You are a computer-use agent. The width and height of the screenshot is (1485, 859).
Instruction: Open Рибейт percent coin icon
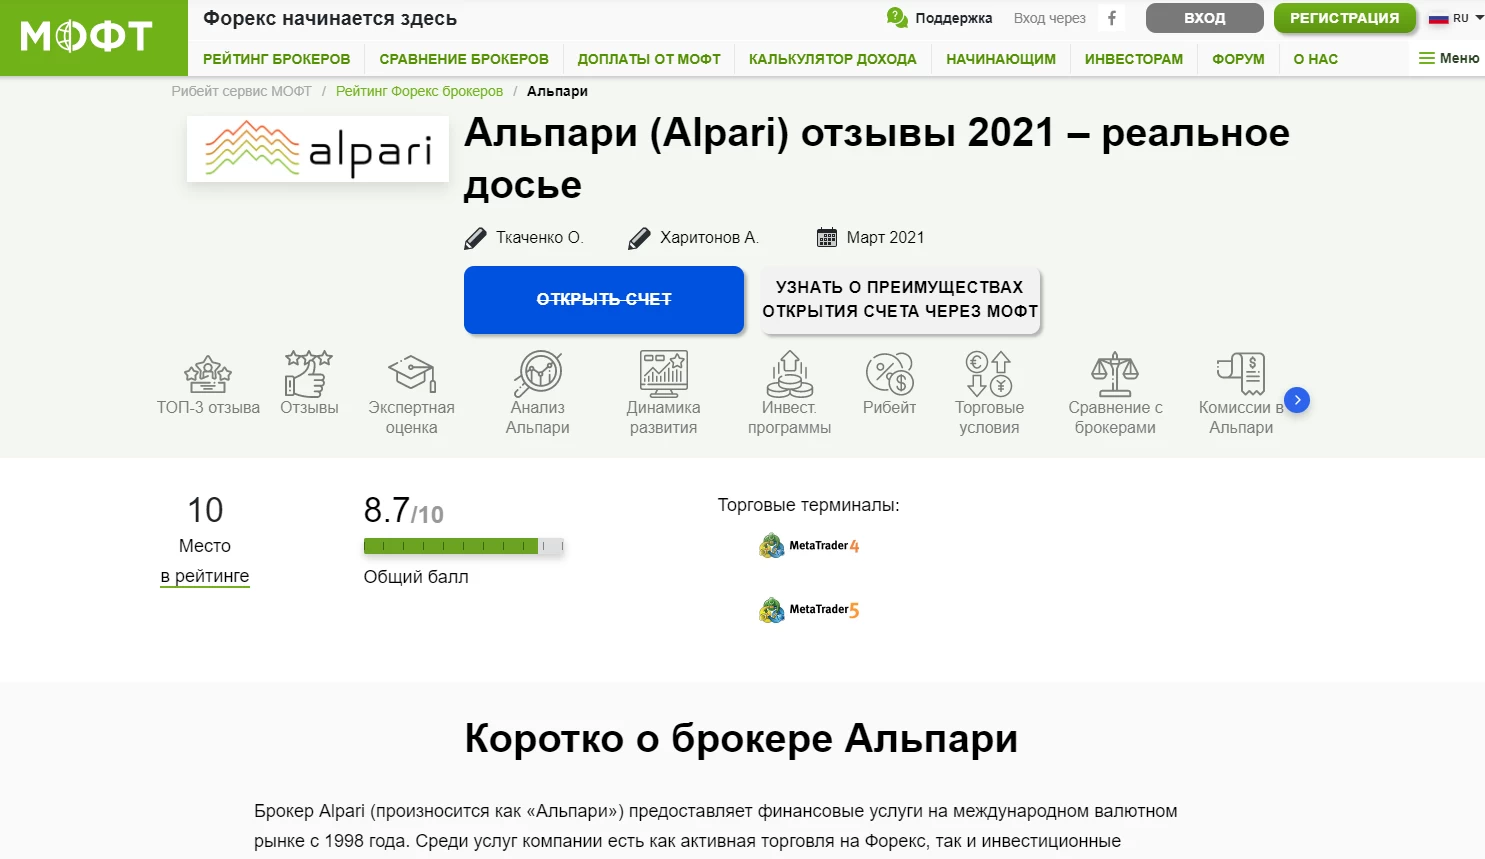tap(889, 374)
